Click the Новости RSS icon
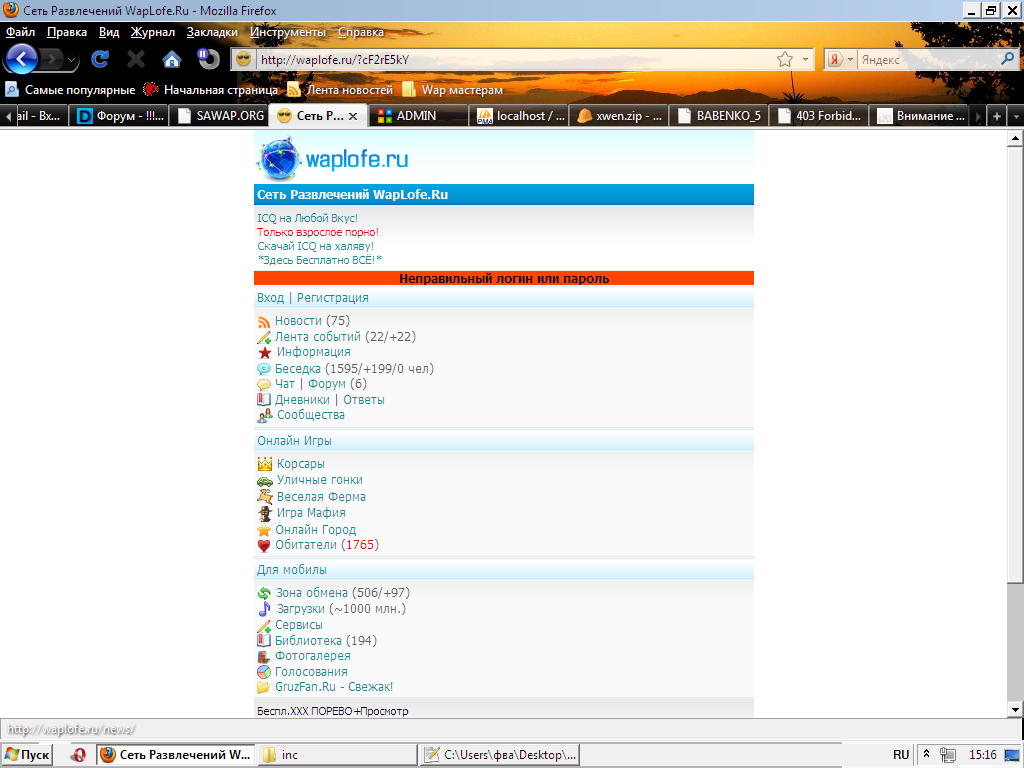This screenshot has height=768, width=1024. pos(264,322)
